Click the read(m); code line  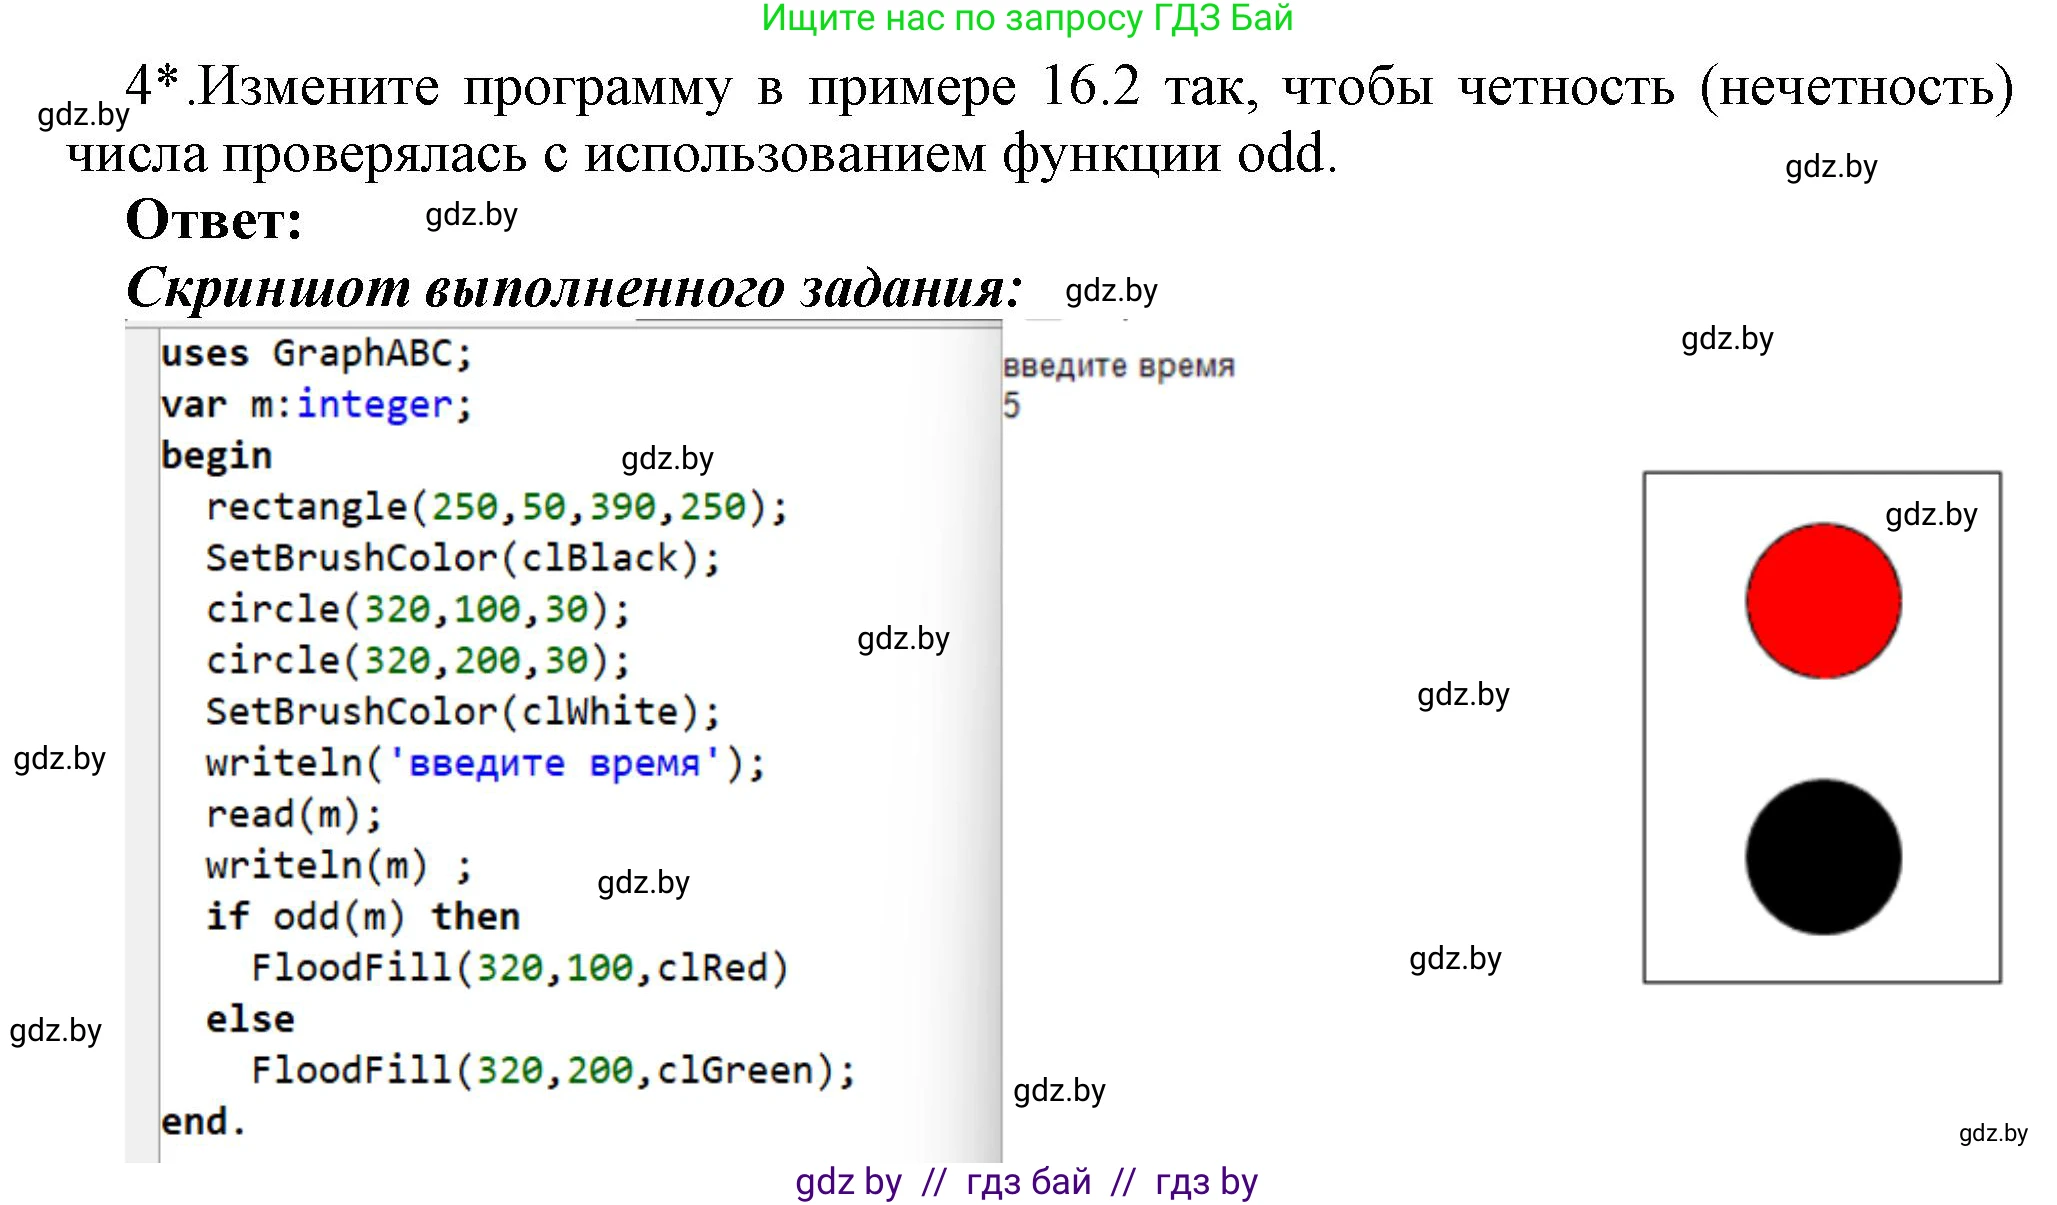tap(294, 814)
